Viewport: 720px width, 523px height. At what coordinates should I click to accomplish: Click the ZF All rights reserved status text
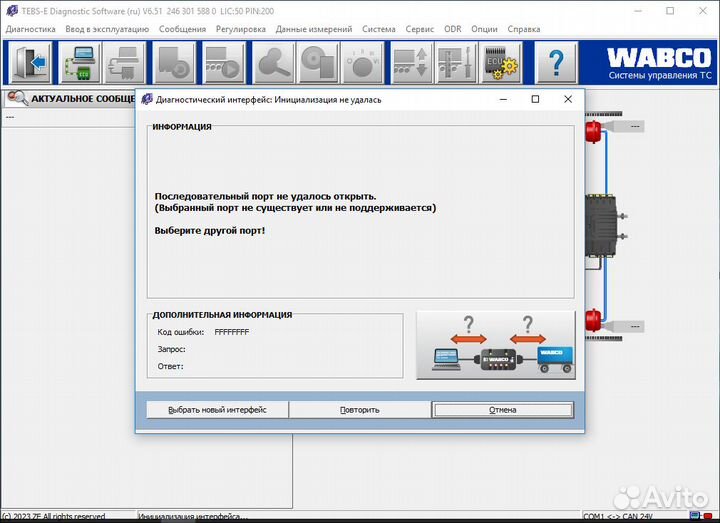[54, 517]
